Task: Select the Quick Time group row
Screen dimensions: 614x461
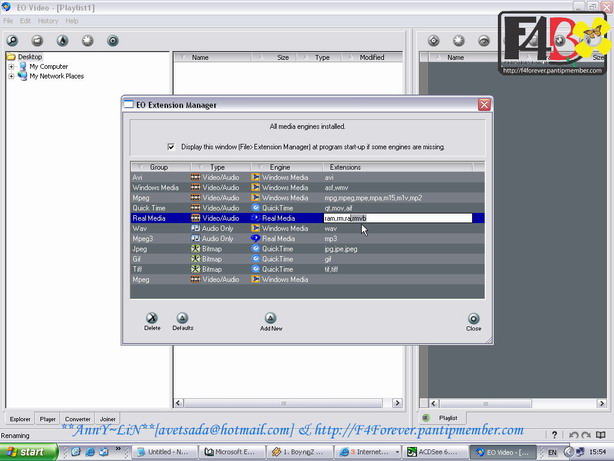Action: (307, 208)
